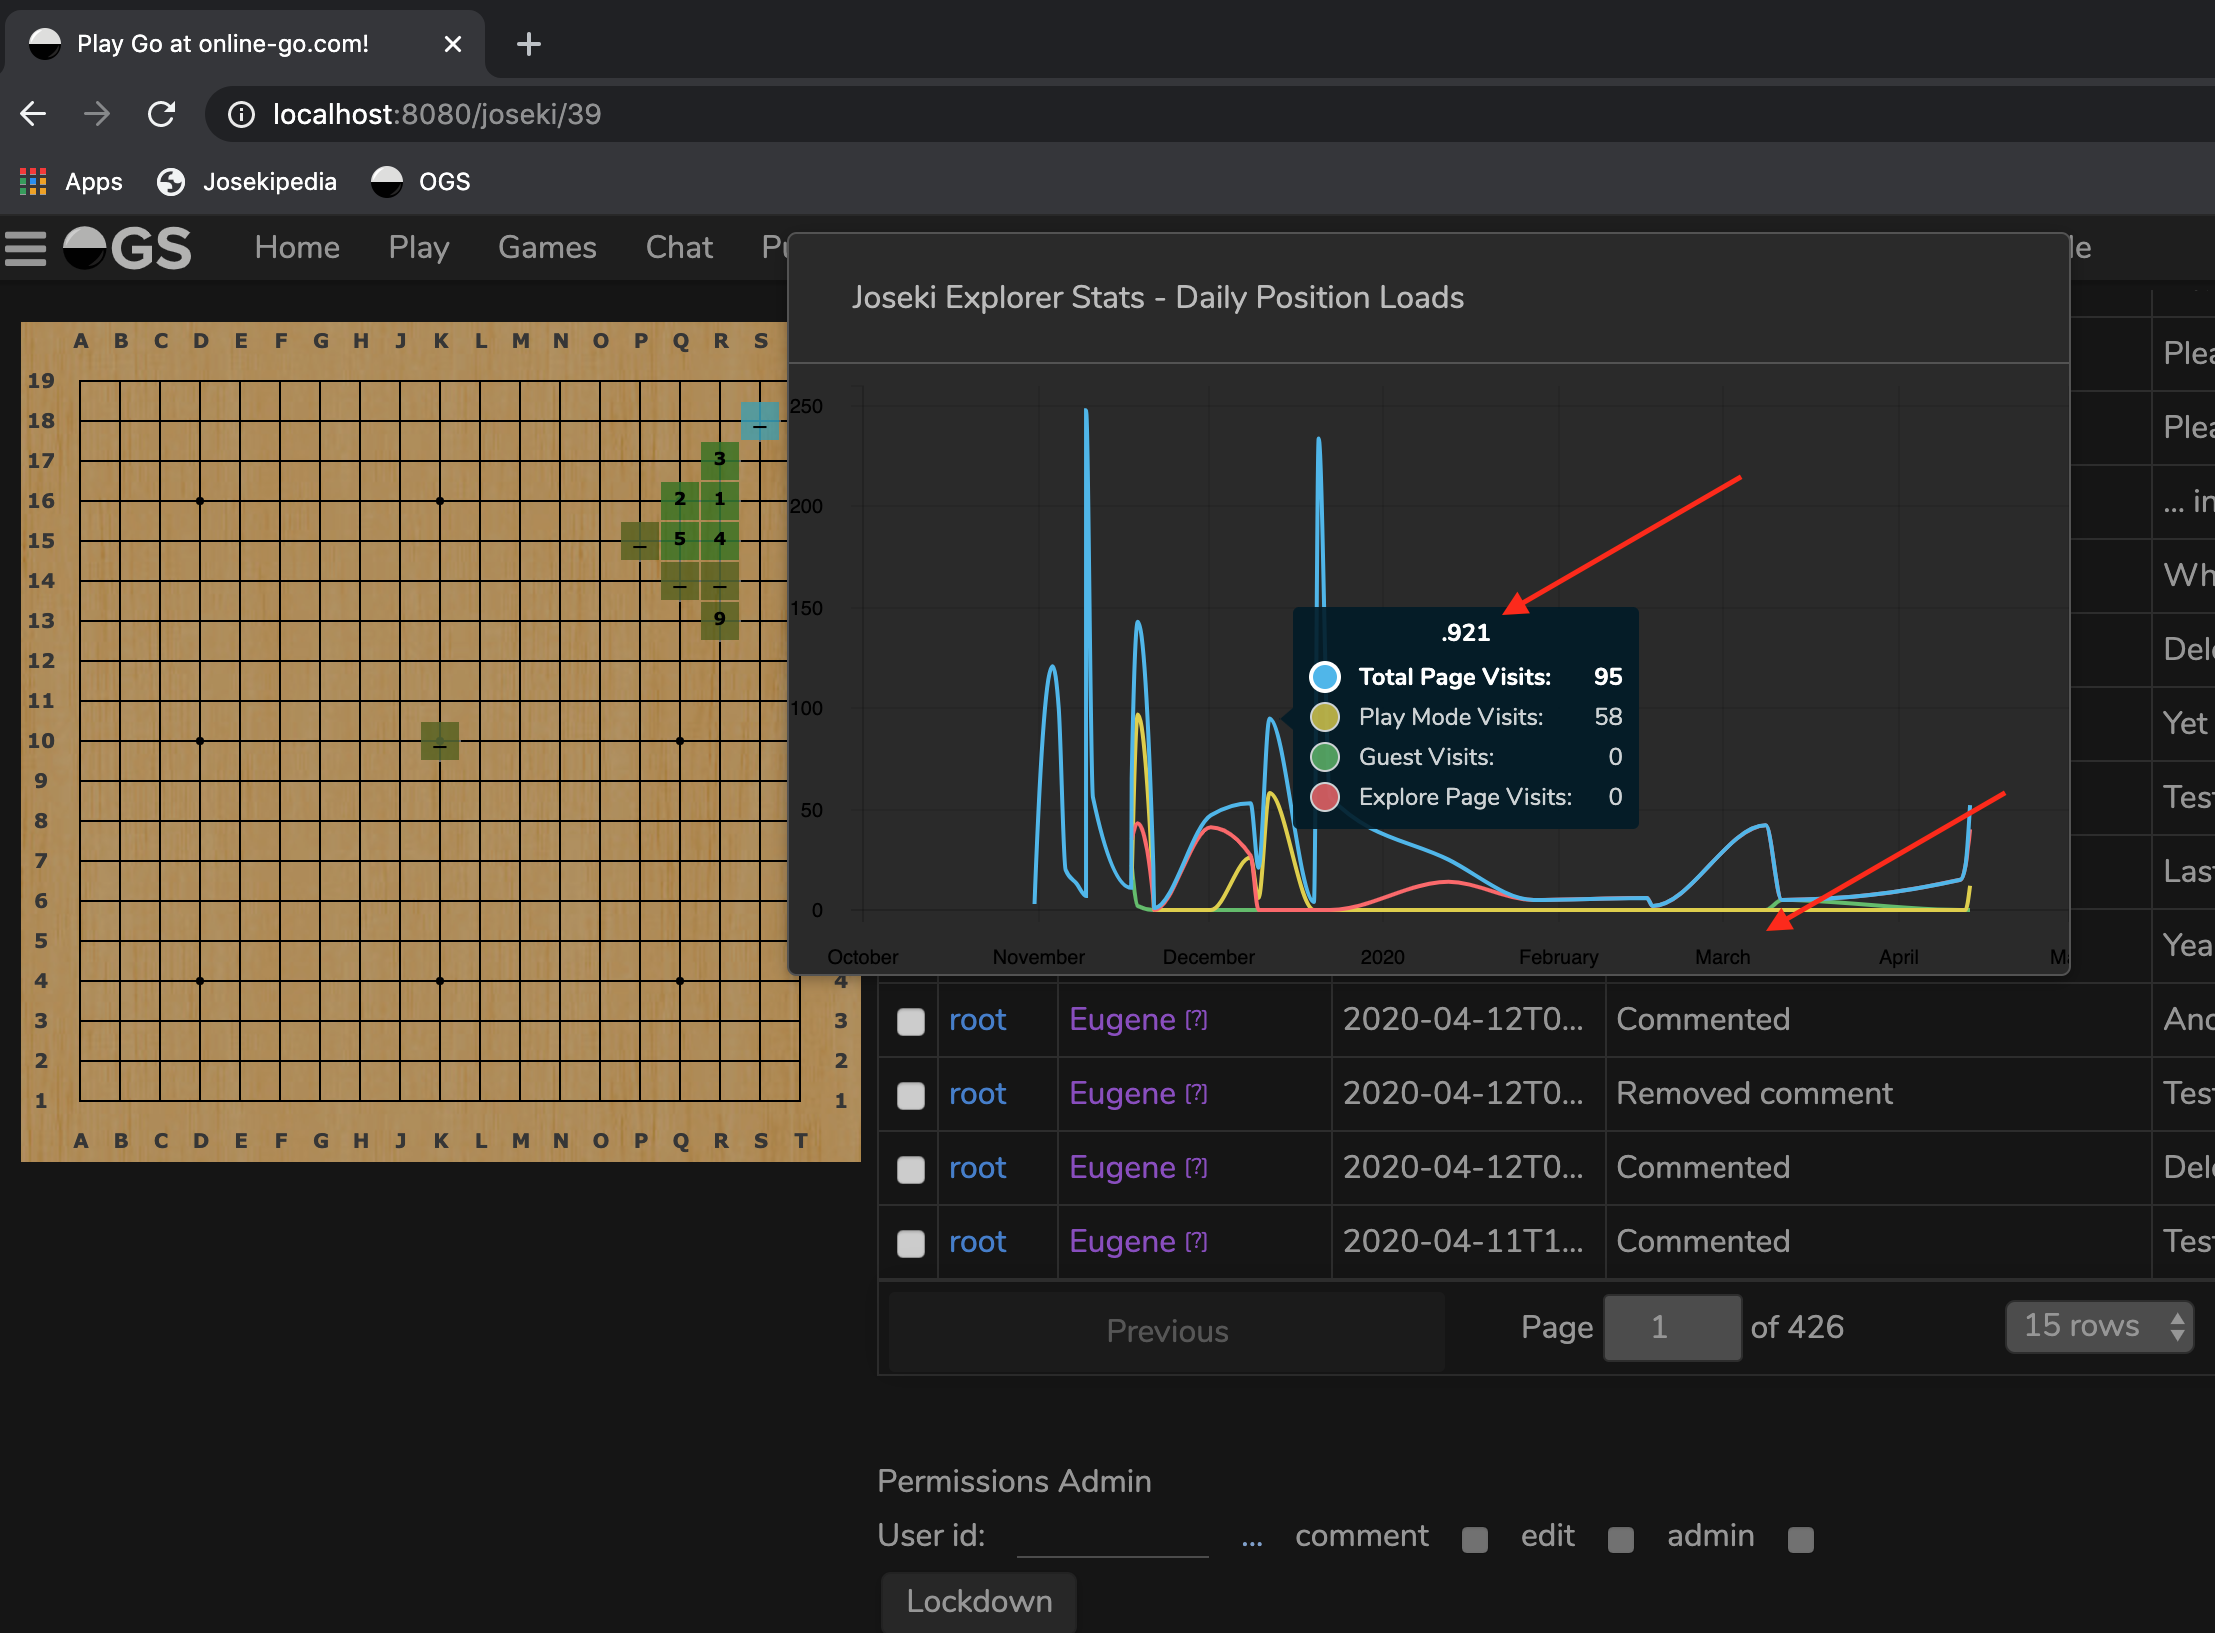Open a new browser tab with plus icon
The height and width of the screenshot is (1633, 2215).
pos(529,44)
